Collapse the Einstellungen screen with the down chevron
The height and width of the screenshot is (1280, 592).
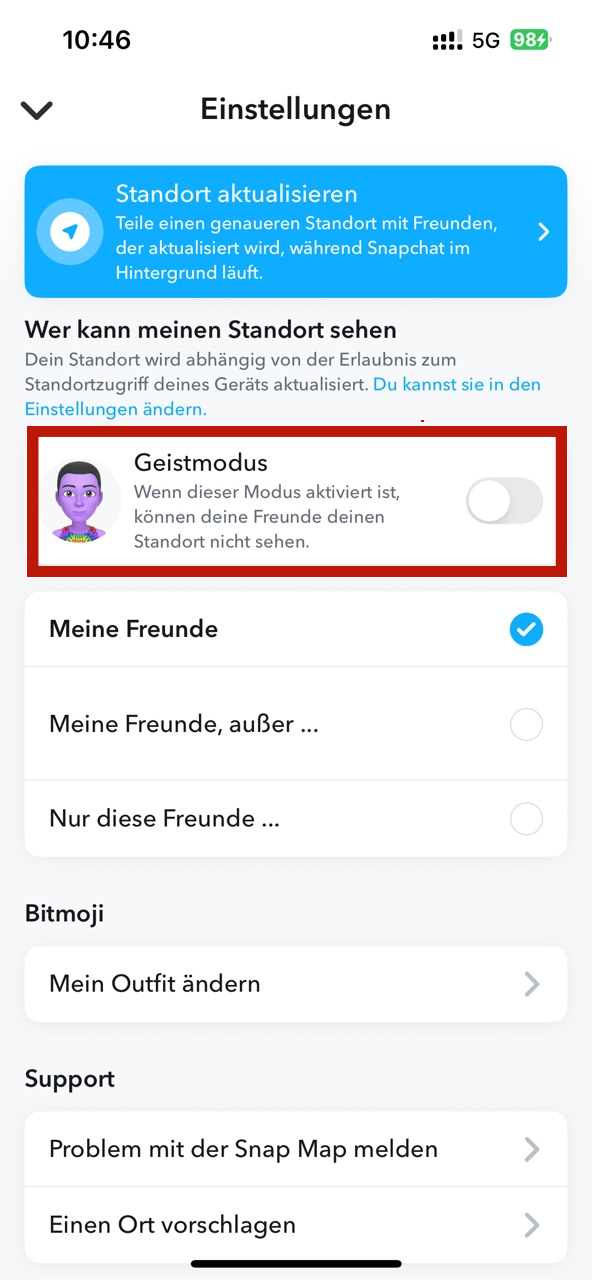[36, 110]
